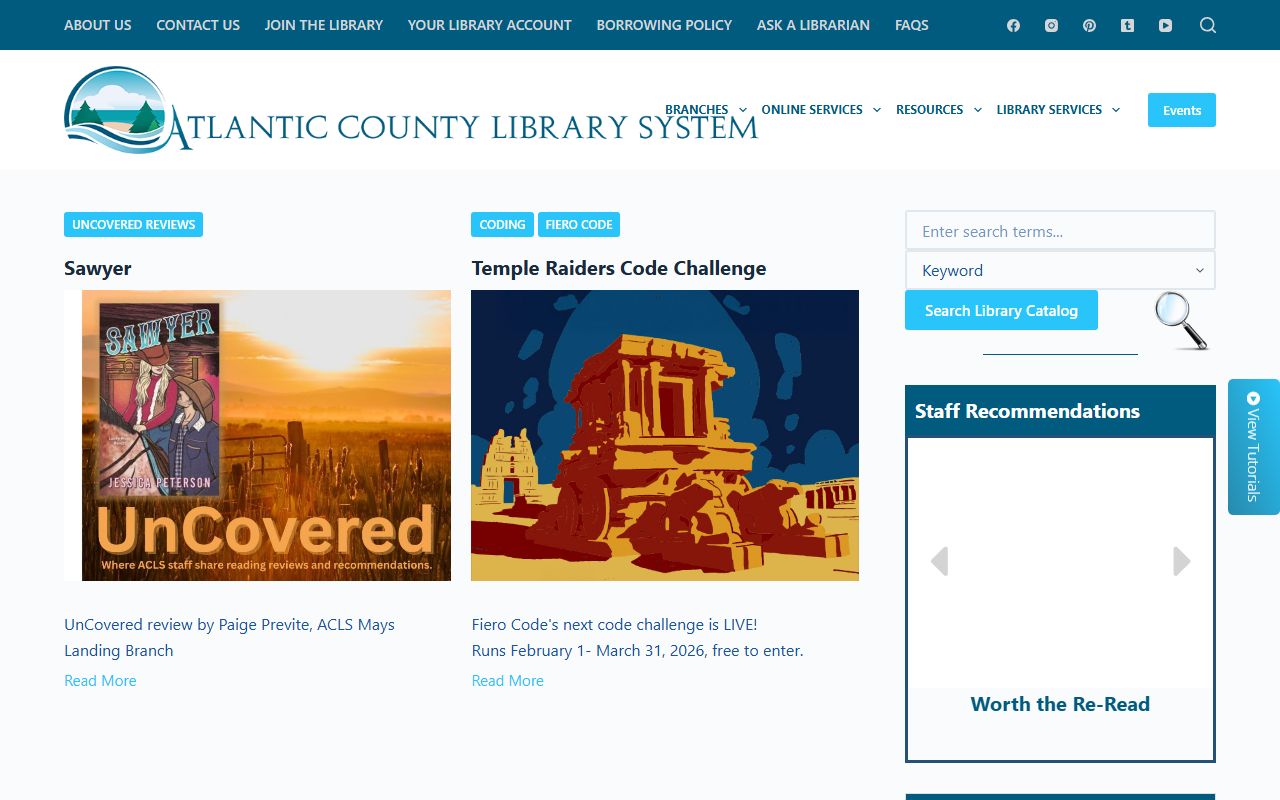
Task: Open site search magnifier in top bar
Action: pos(1208,25)
